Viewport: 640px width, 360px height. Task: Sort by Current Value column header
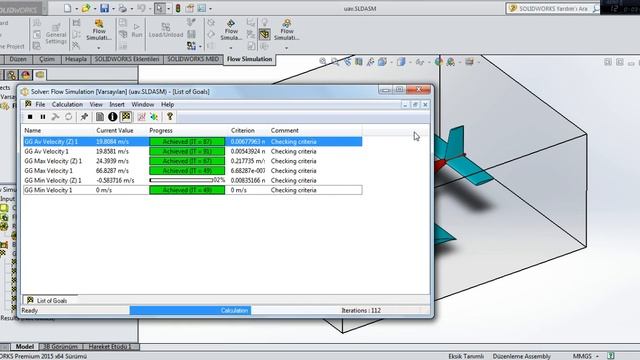click(x=115, y=131)
